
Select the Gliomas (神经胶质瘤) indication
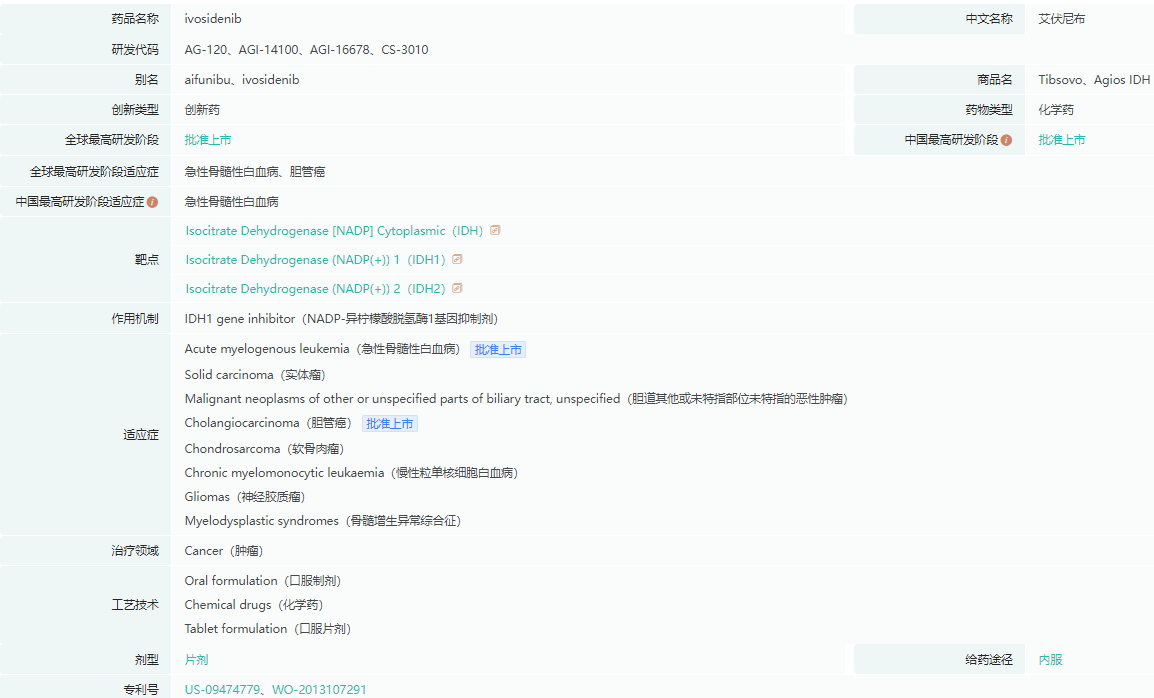coord(244,497)
